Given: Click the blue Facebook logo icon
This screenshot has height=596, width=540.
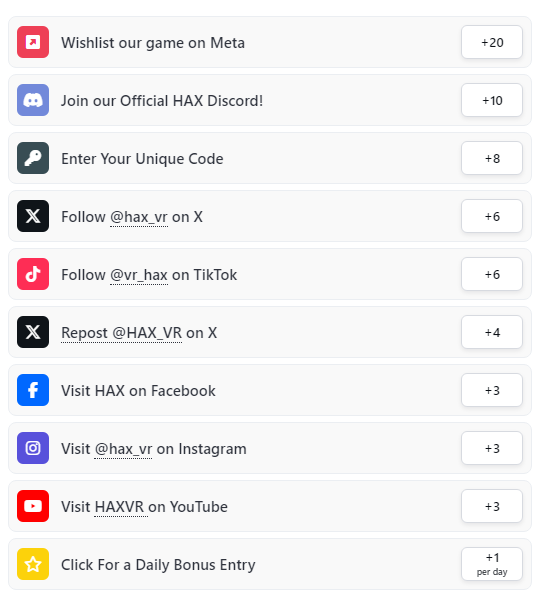Looking at the screenshot, I should click(x=33, y=390).
